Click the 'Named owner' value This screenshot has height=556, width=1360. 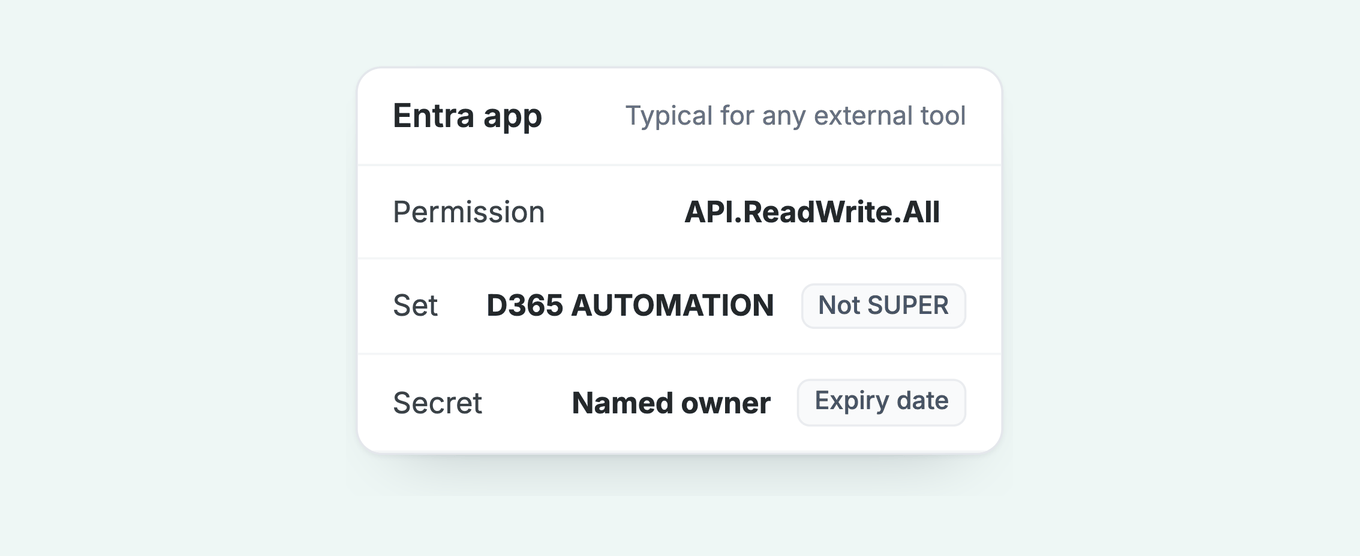(x=671, y=403)
